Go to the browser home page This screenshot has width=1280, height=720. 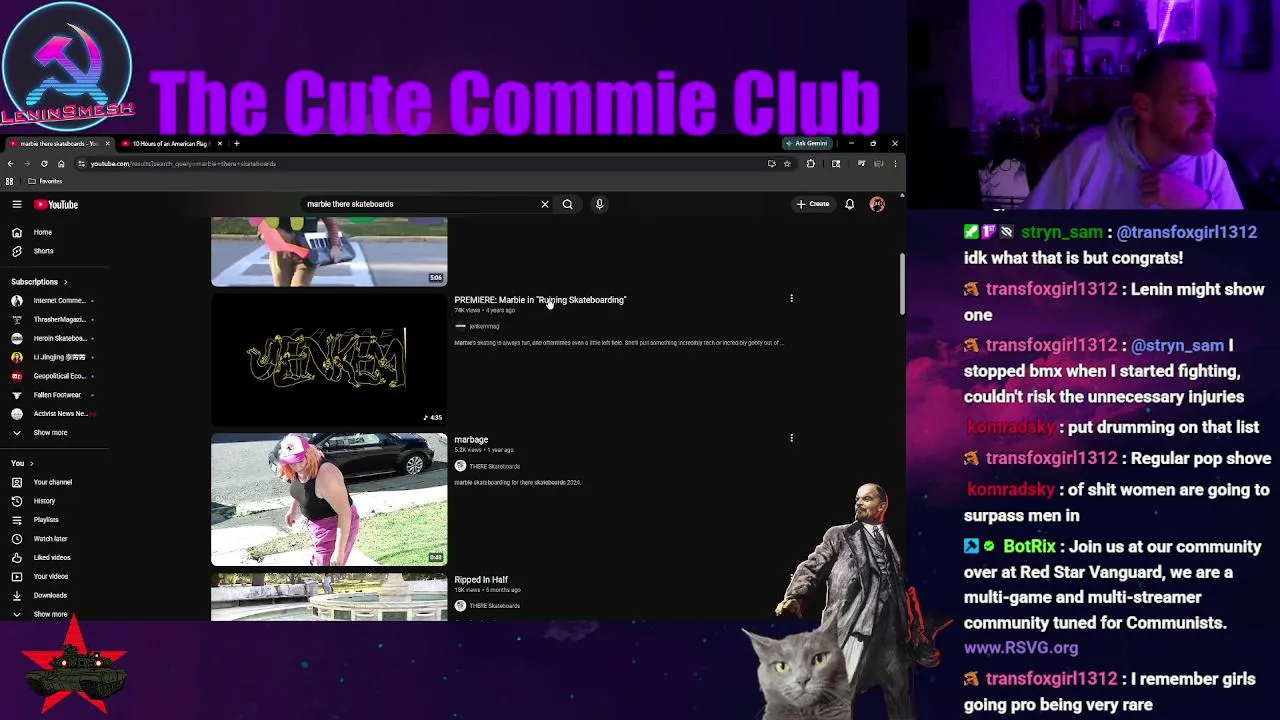[61, 164]
